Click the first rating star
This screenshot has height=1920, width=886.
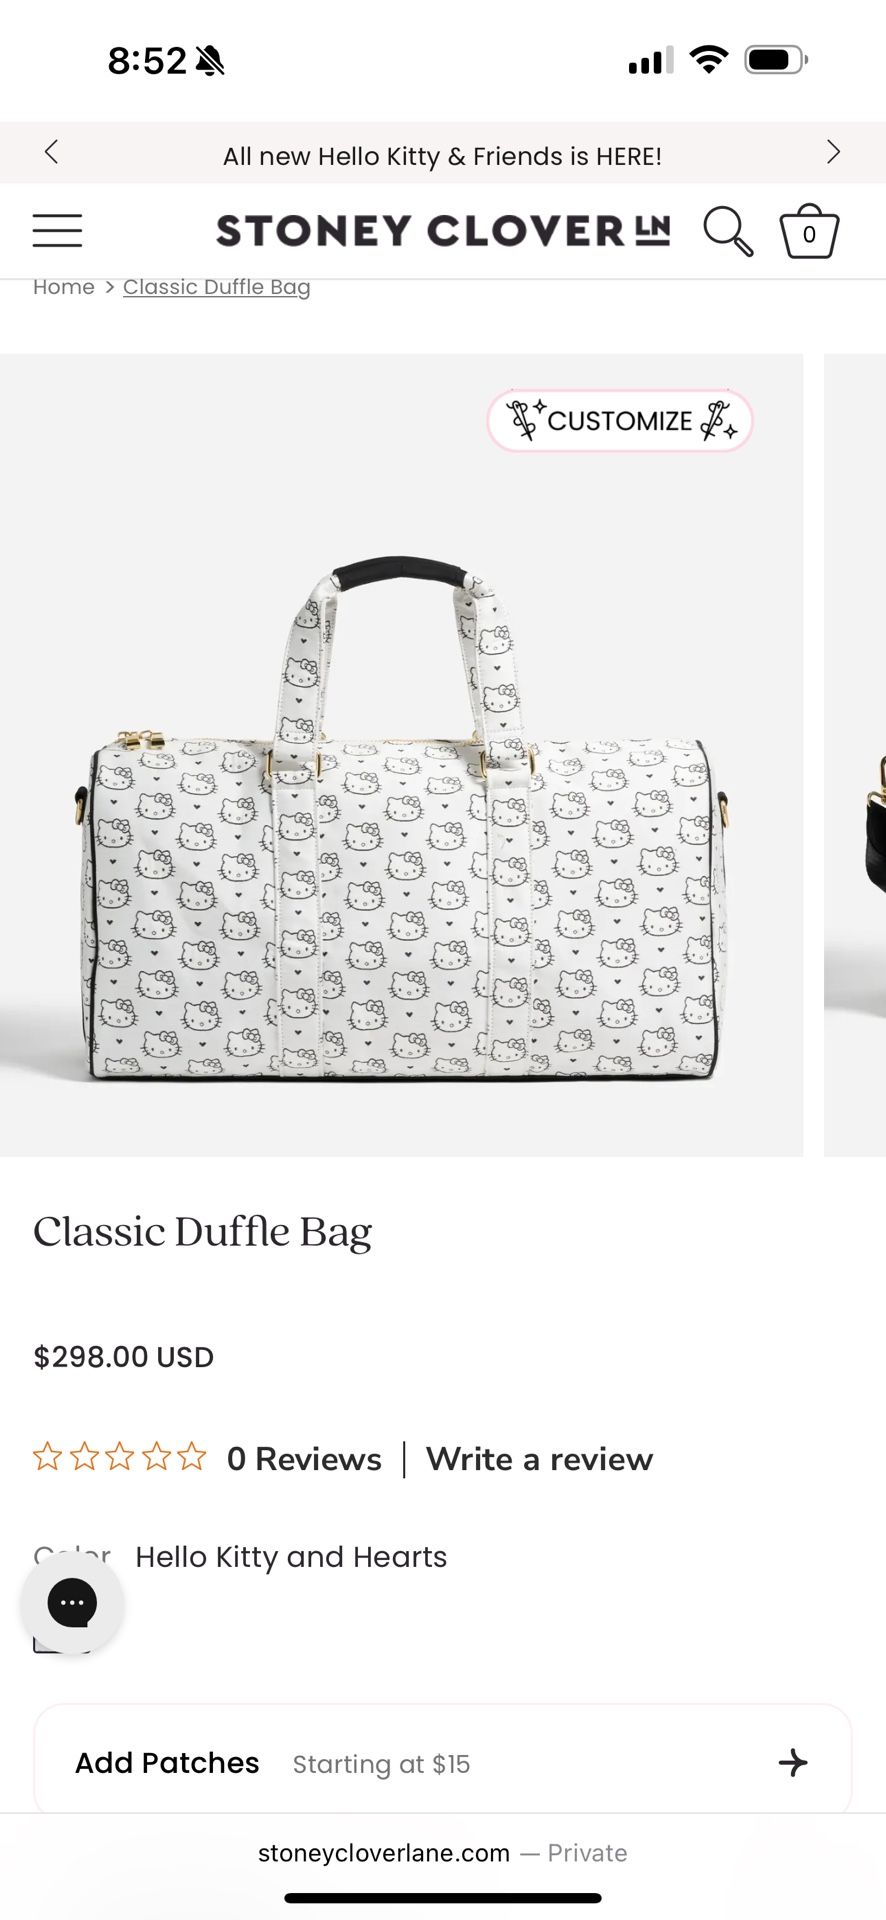(48, 1457)
